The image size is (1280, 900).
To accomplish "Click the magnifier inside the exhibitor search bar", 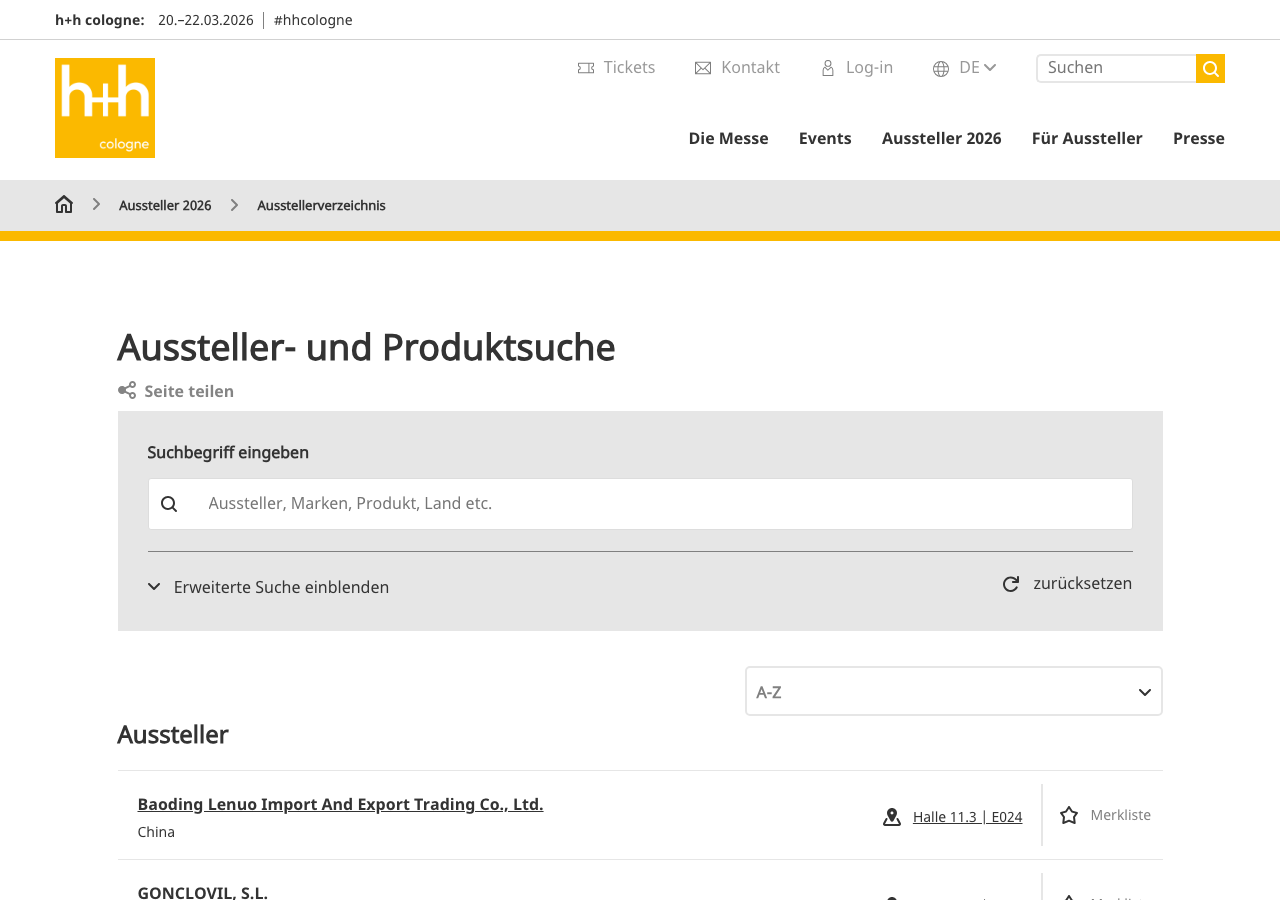I will click(169, 503).
